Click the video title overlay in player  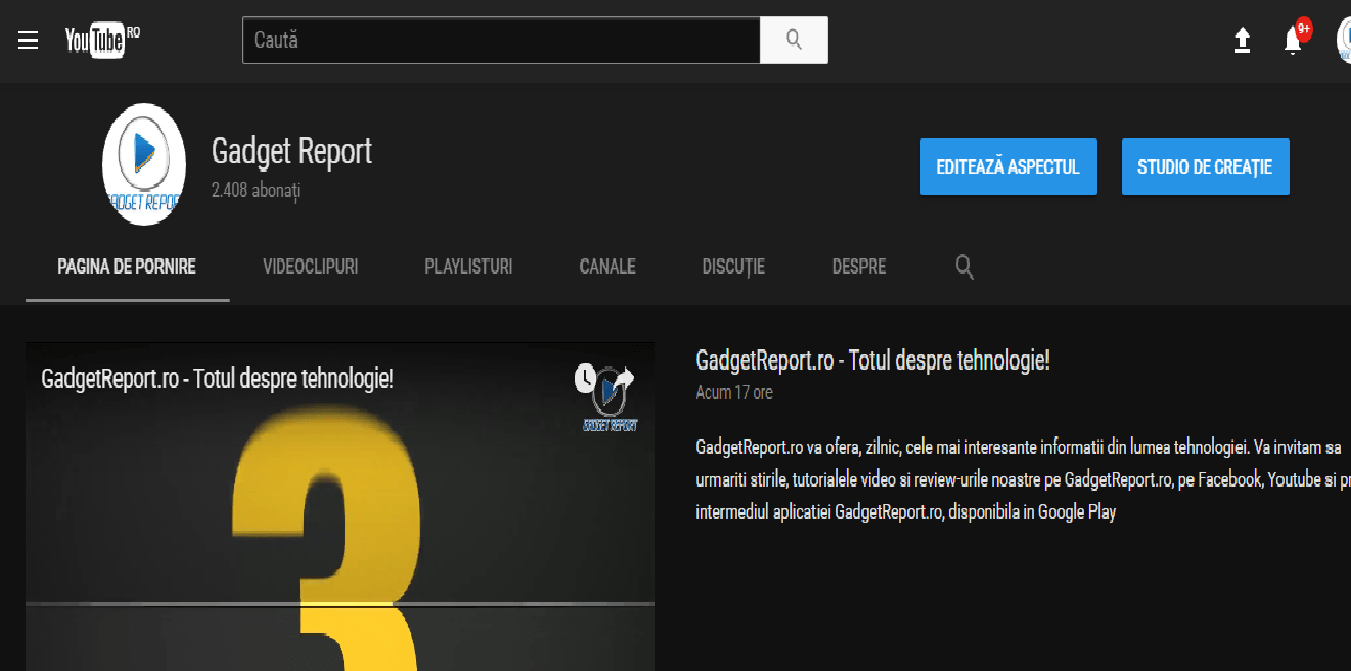[x=217, y=379]
